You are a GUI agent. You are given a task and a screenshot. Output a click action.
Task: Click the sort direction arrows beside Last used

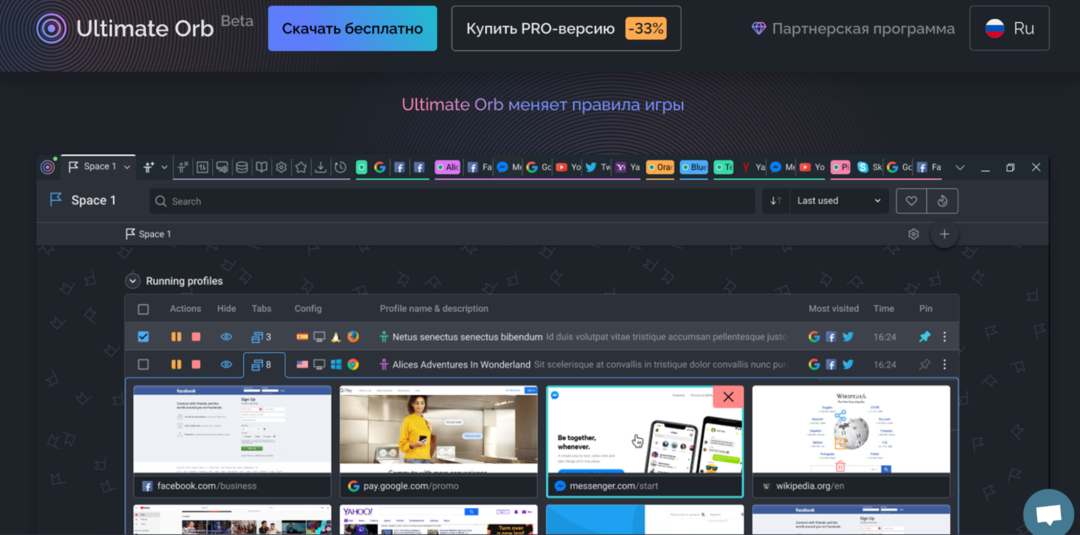776,201
